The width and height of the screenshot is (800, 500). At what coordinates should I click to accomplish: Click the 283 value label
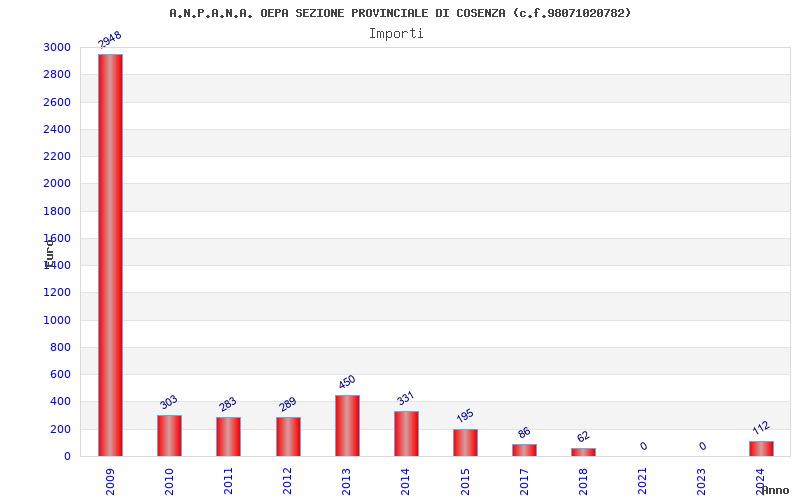click(x=228, y=404)
